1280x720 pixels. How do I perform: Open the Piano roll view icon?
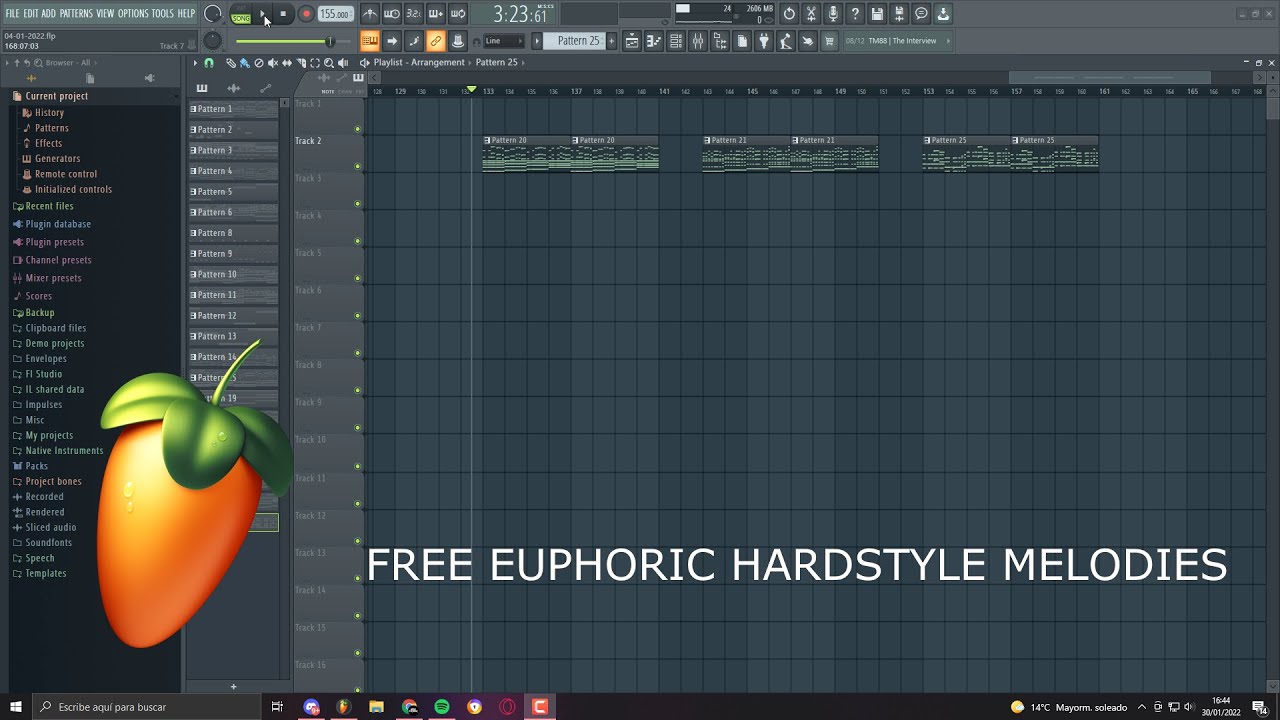point(654,41)
